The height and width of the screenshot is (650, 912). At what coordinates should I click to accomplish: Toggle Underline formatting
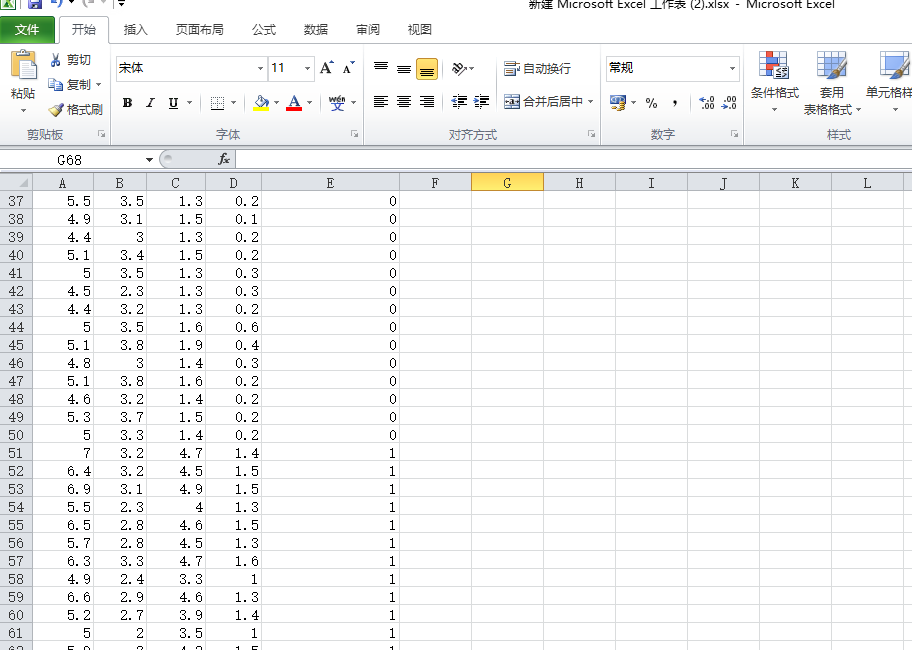173,103
